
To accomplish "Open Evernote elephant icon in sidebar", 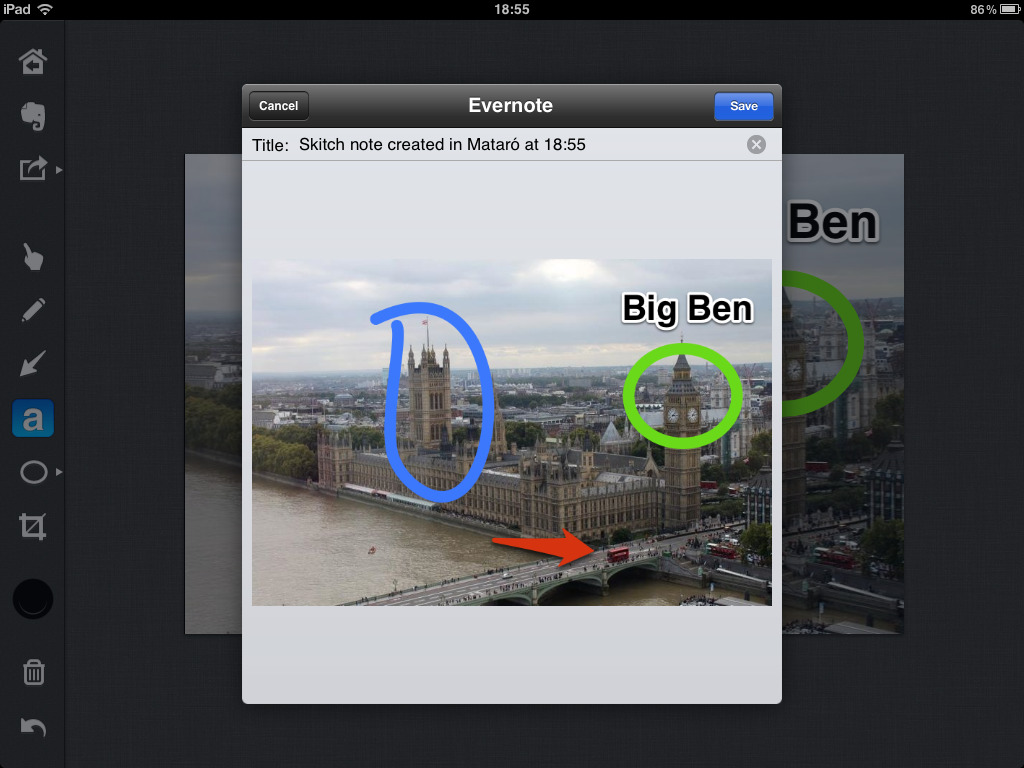I will click(x=33, y=117).
